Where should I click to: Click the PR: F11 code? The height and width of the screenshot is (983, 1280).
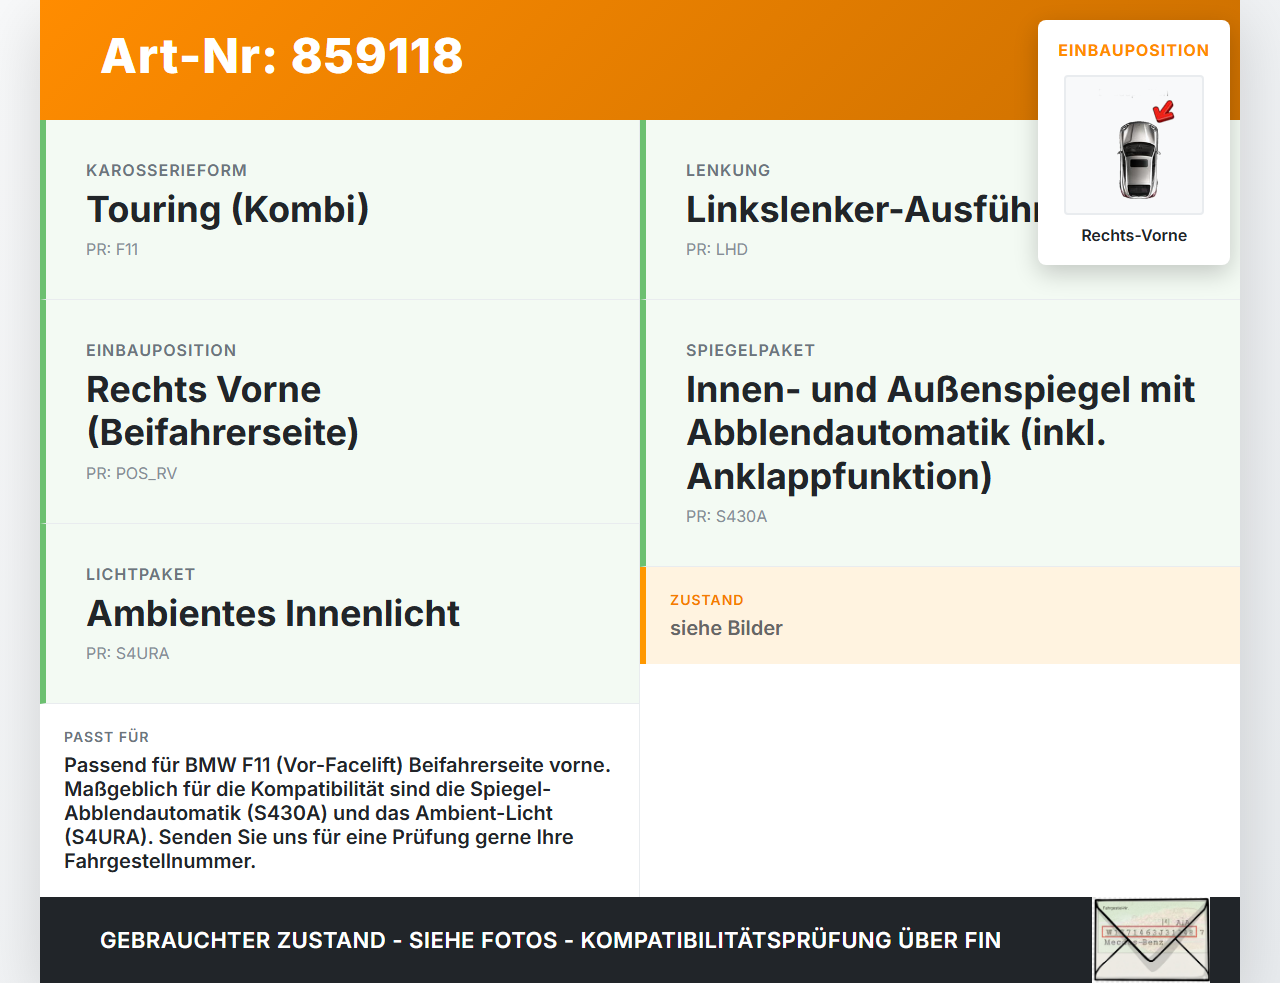(x=112, y=249)
